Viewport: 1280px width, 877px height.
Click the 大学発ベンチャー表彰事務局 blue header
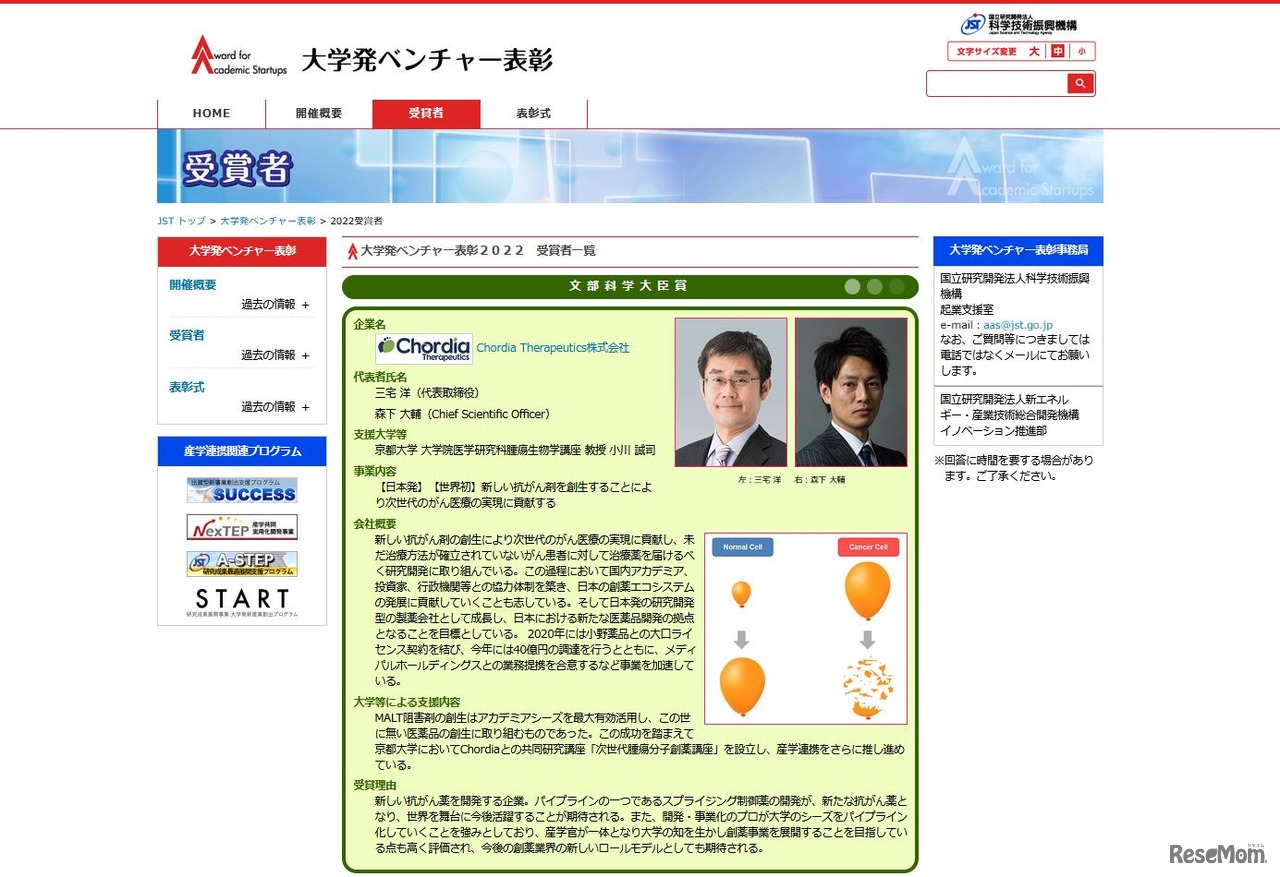click(1018, 251)
